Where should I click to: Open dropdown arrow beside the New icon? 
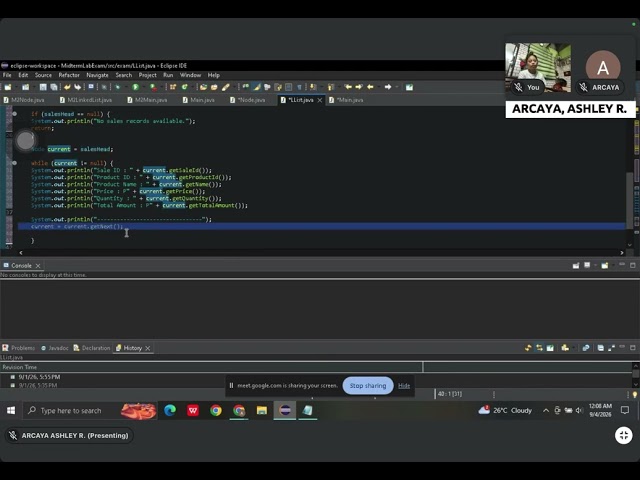(x=16, y=87)
